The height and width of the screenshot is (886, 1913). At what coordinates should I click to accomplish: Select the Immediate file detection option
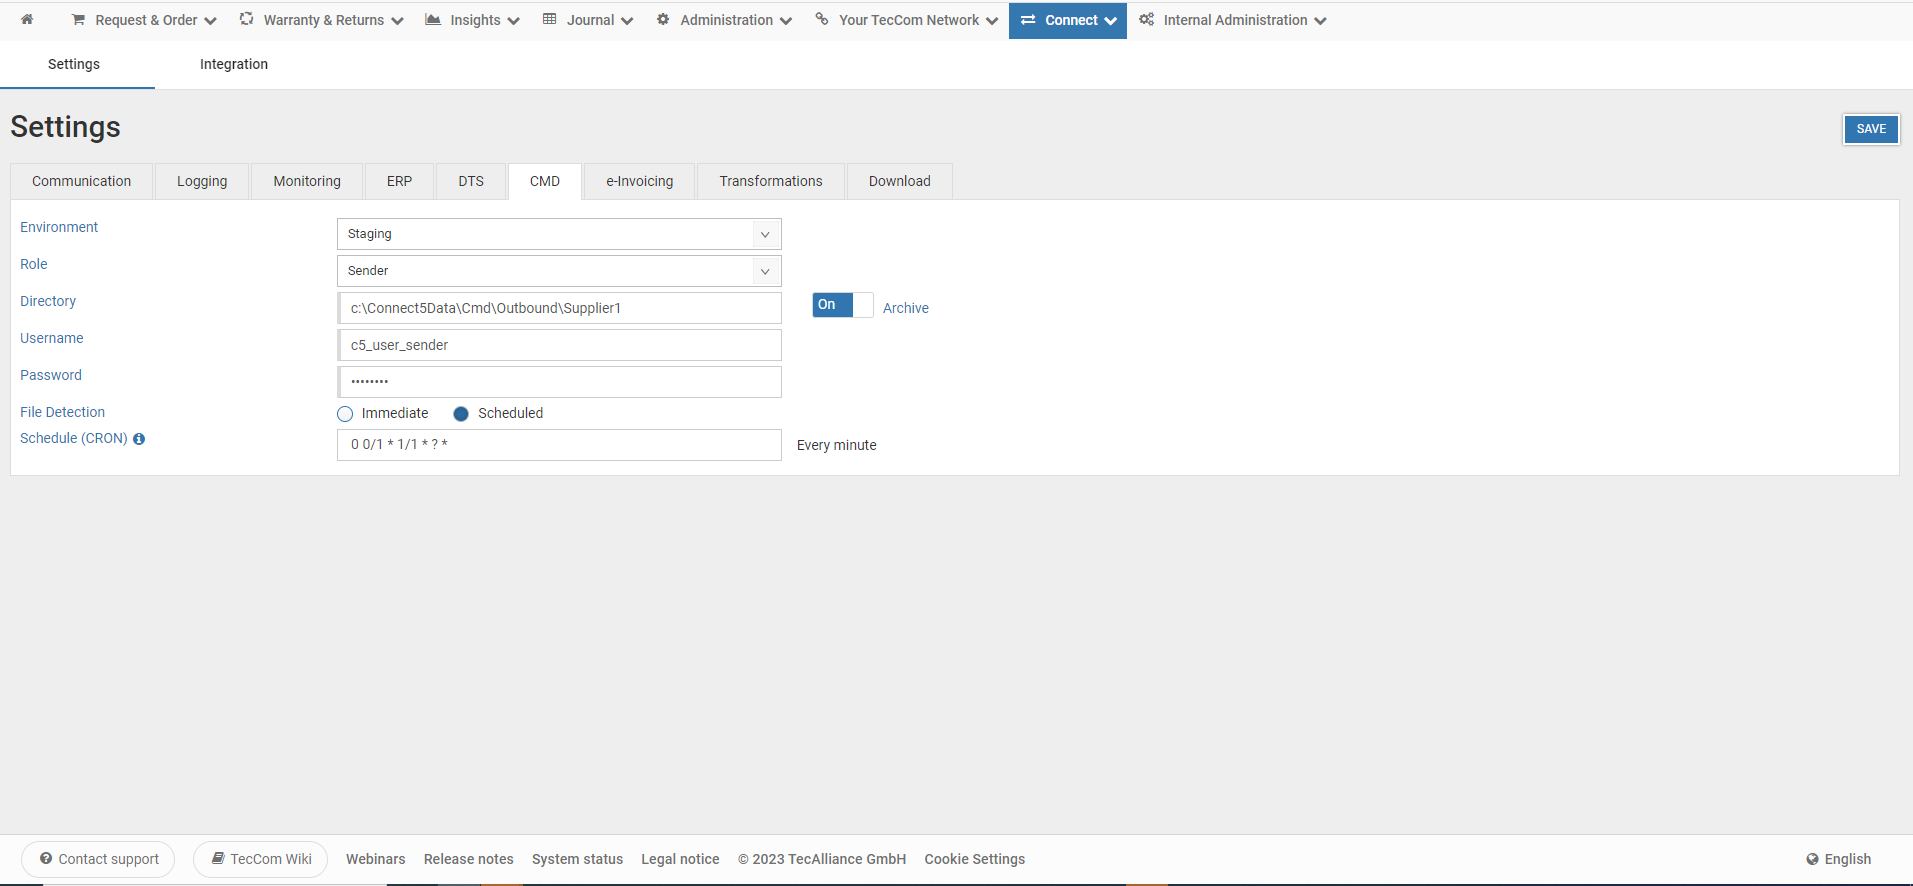[x=346, y=414]
